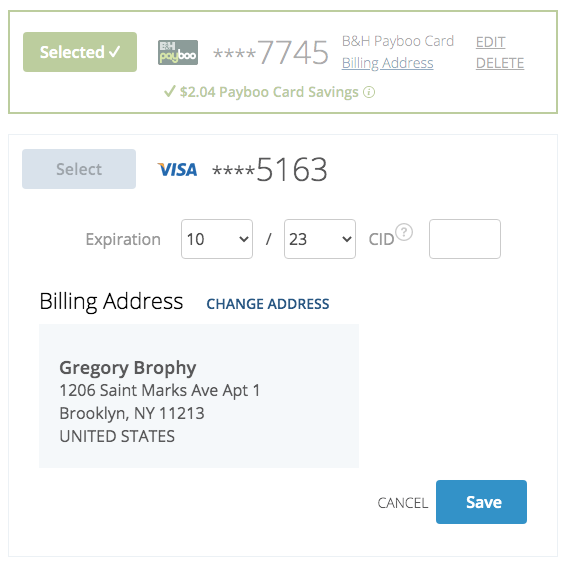This screenshot has height=574, width=586.
Task: Open the expiration year dropdown
Action: point(320,239)
